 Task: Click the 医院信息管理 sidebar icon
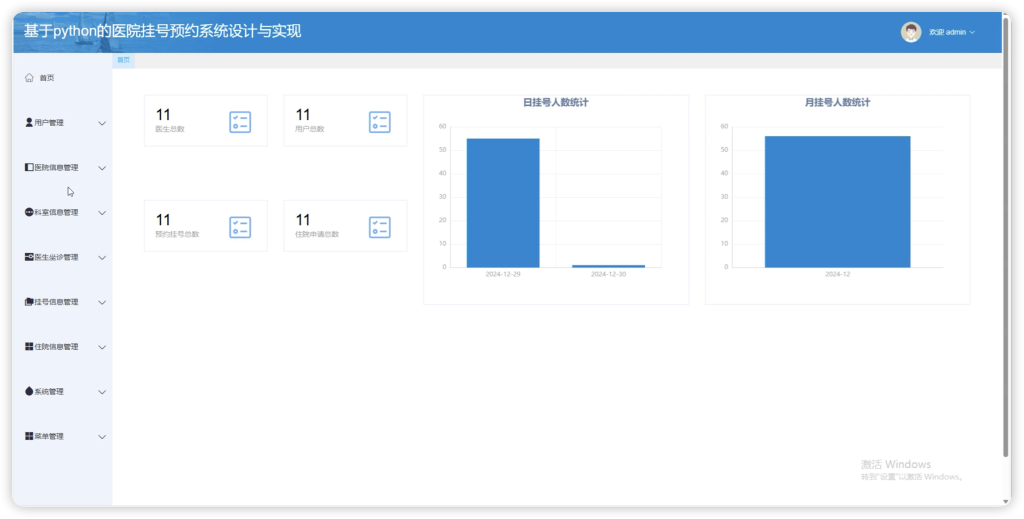(29, 167)
